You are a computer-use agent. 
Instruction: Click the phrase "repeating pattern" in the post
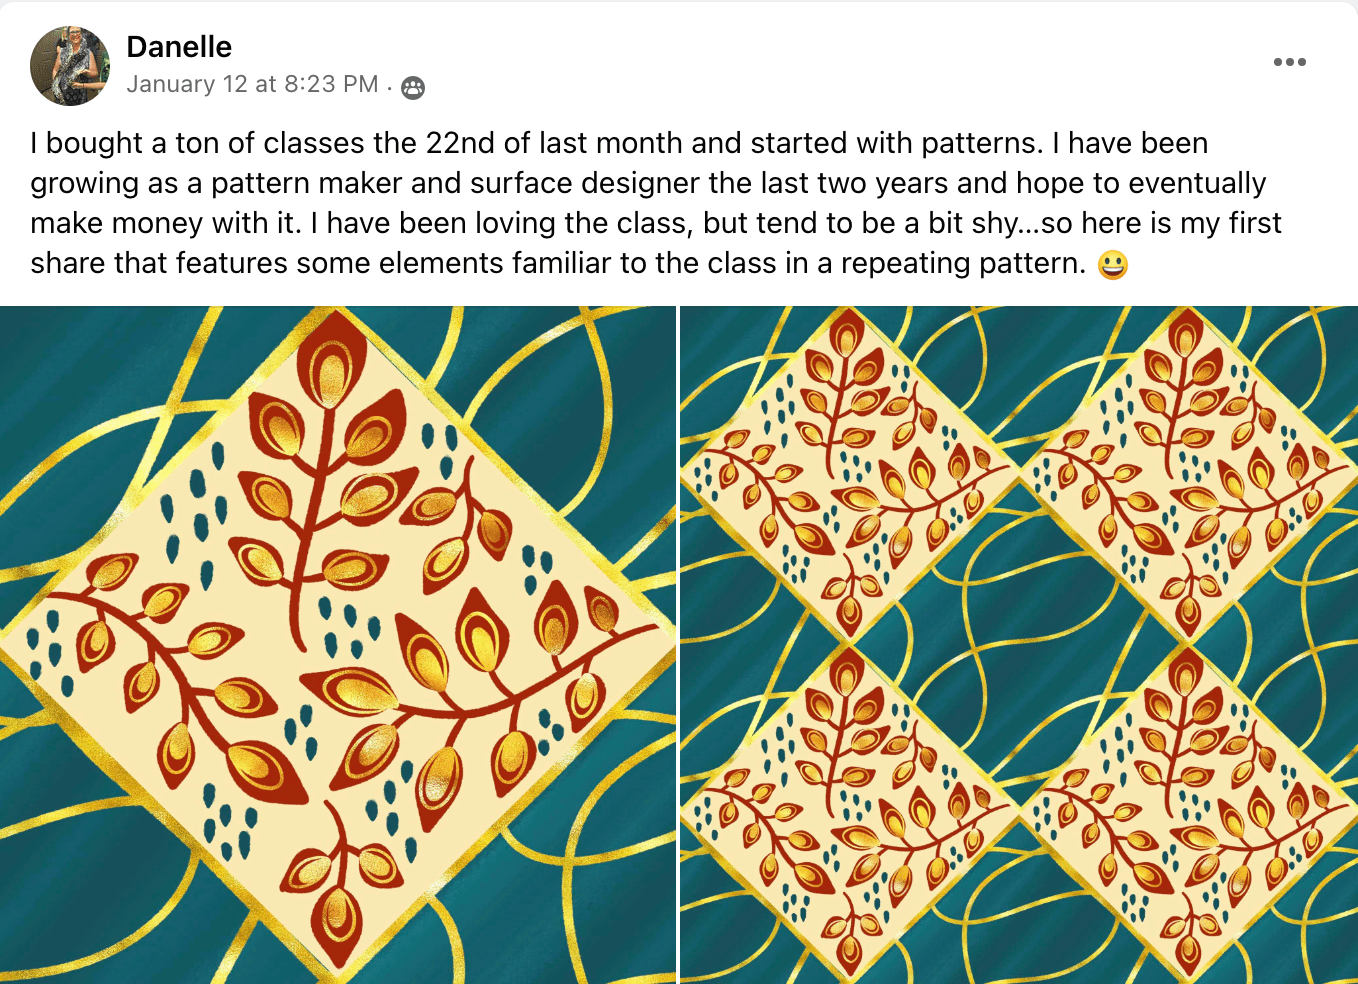962,264
